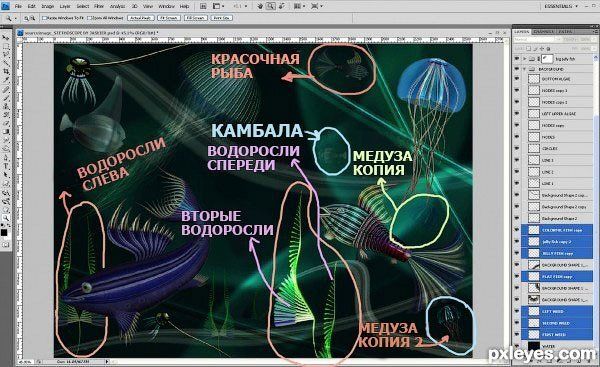Click lock transparent pixels icon
Image resolution: width=600 pixels, height=367 pixels.
528,49
